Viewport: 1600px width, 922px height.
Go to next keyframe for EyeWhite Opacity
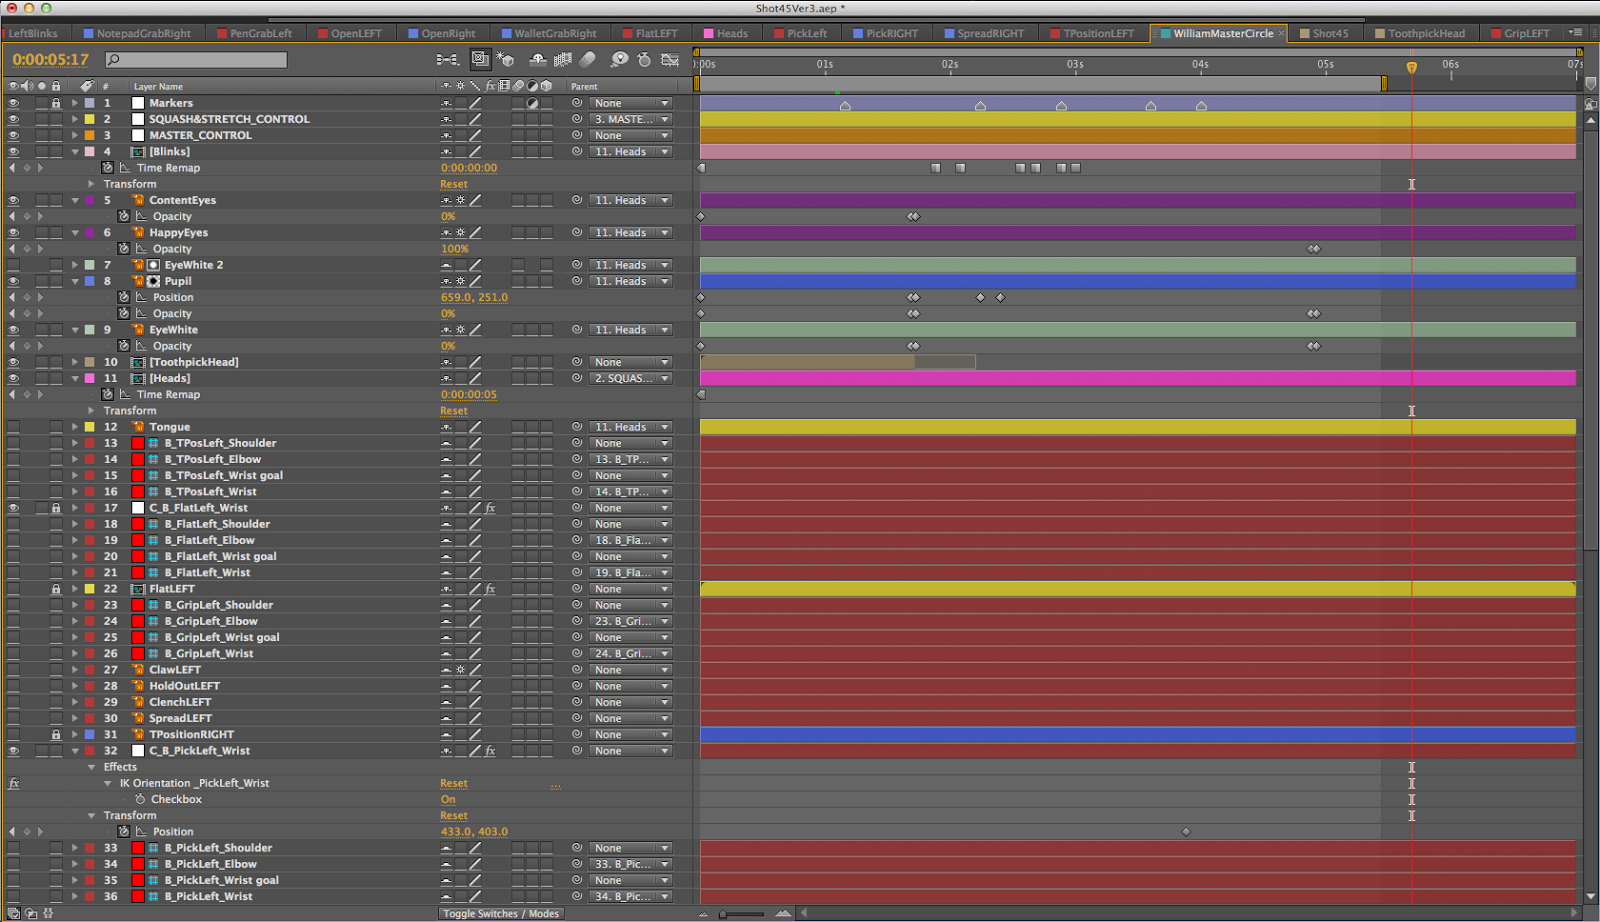(x=40, y=346)
